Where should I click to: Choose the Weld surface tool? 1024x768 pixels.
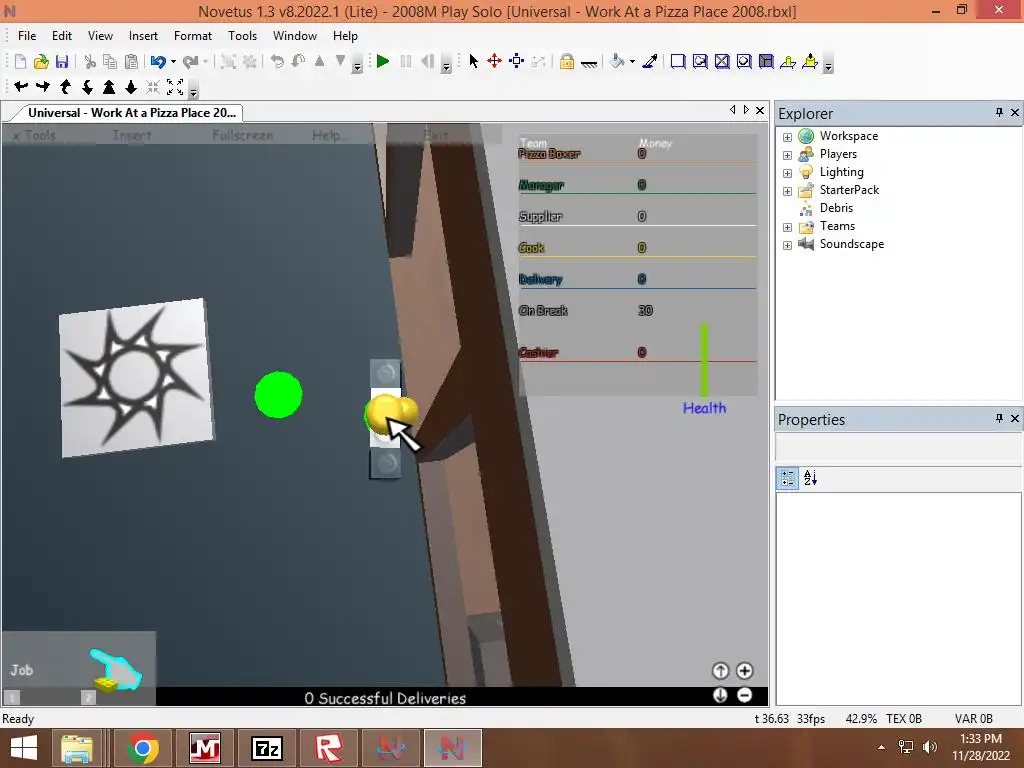(x=722, y=61)
